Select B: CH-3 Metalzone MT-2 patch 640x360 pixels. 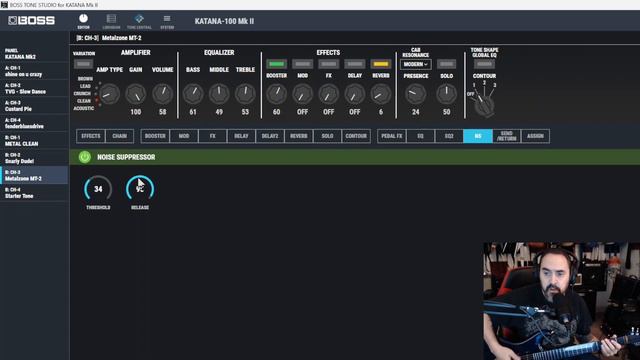(34, 176)
